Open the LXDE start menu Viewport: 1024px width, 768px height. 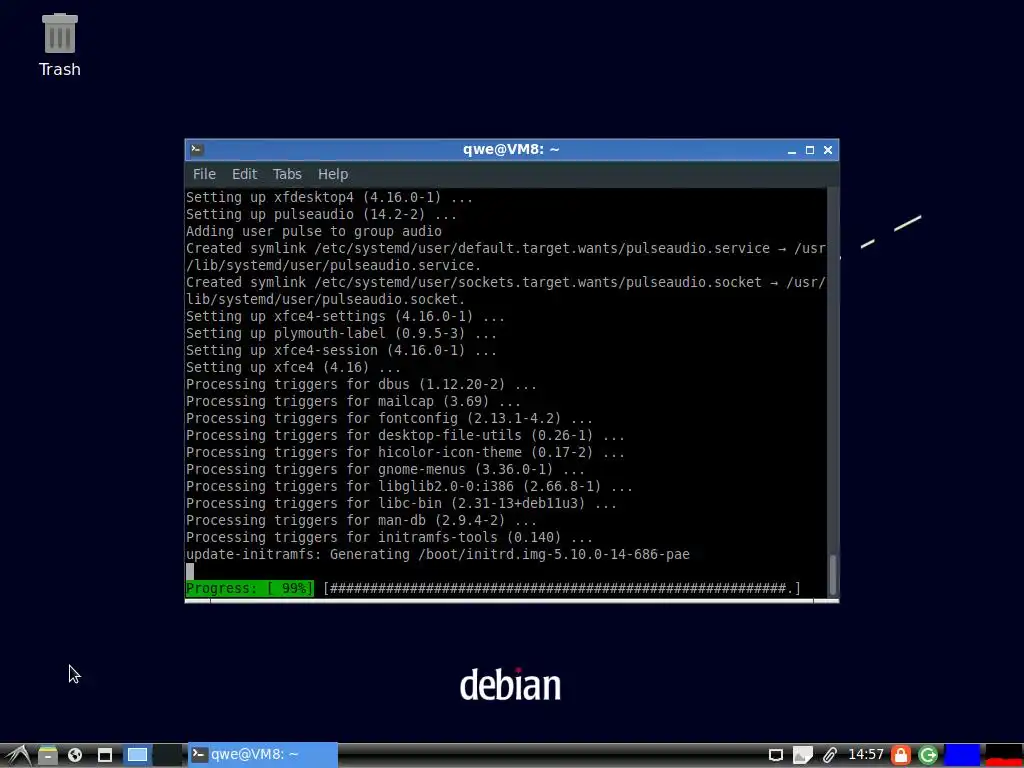[x=18, y=755]
